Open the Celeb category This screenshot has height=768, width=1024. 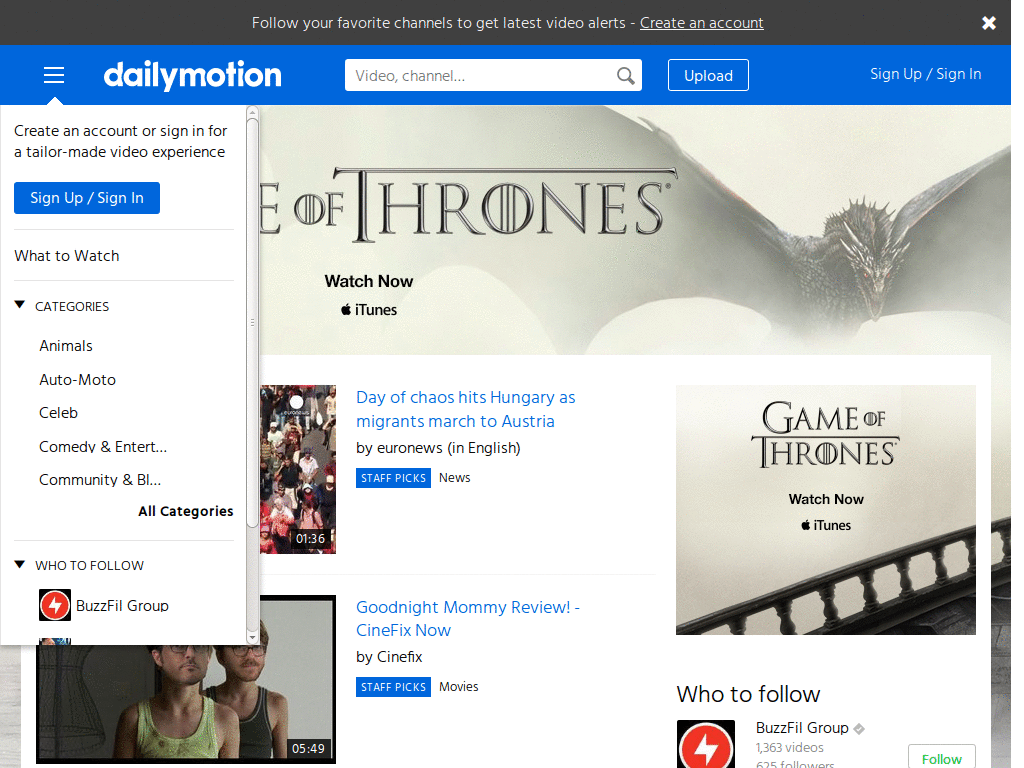click(58, 412)
